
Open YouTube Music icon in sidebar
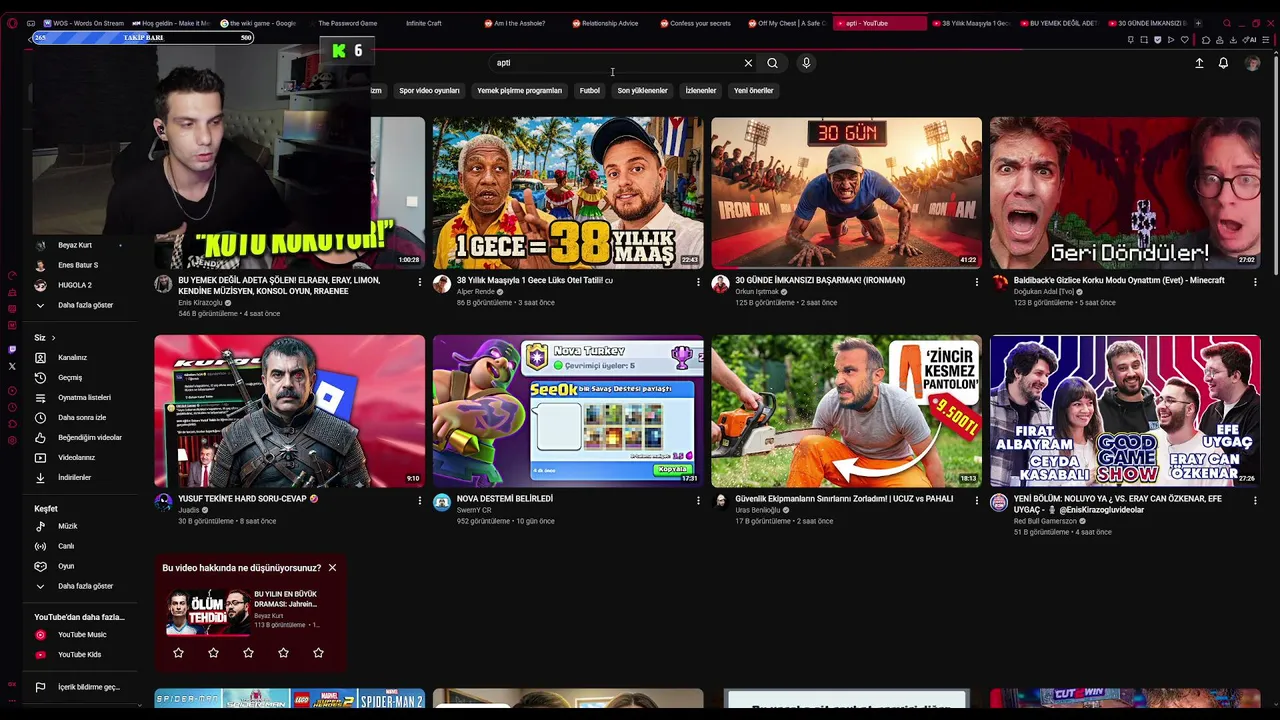(x=40, y=635)
